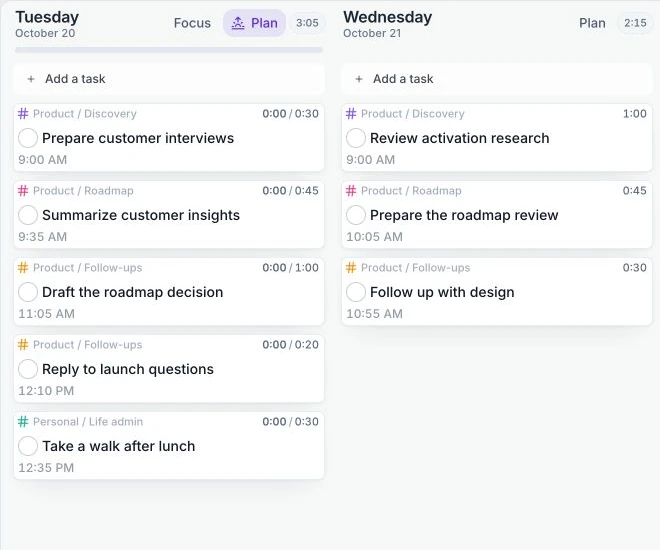
Task: Click the 9:00 AM time on Review activation research
Action: coord(370,160)
